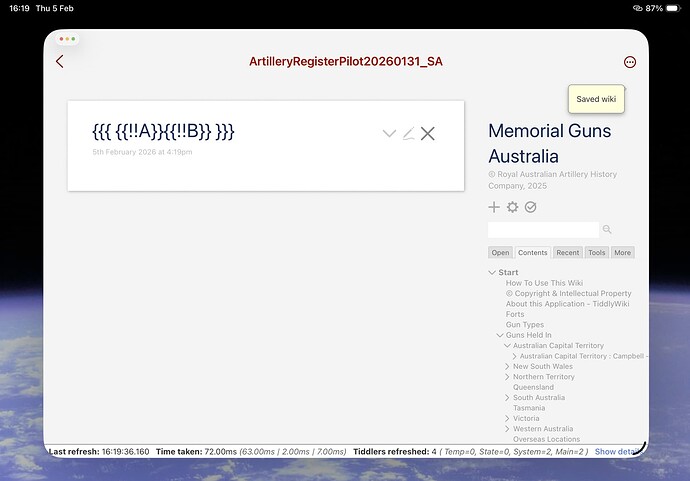Viewport: 690px width, 481px height.
Task: Open more tiddler actions chevron
Action: [389, 134]
